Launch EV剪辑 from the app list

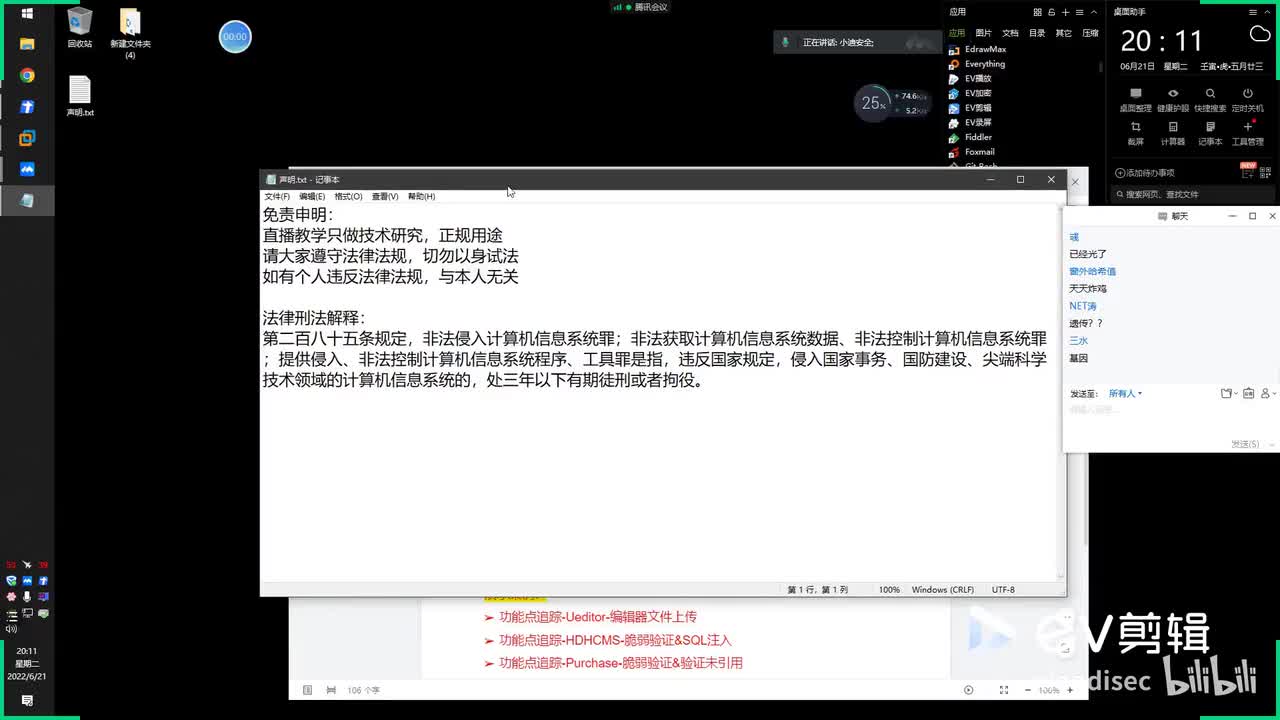point(970,108)
